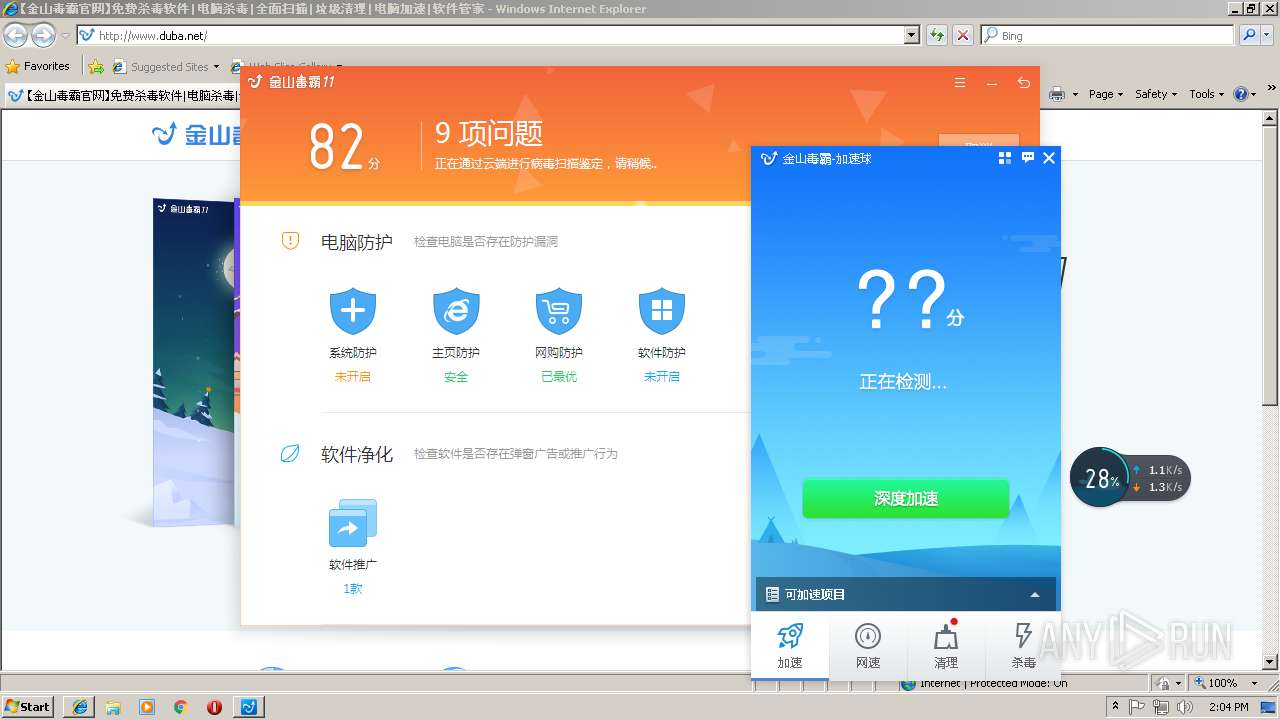Open the Page menu dropdown
1280x720 pixels.
1106,94
